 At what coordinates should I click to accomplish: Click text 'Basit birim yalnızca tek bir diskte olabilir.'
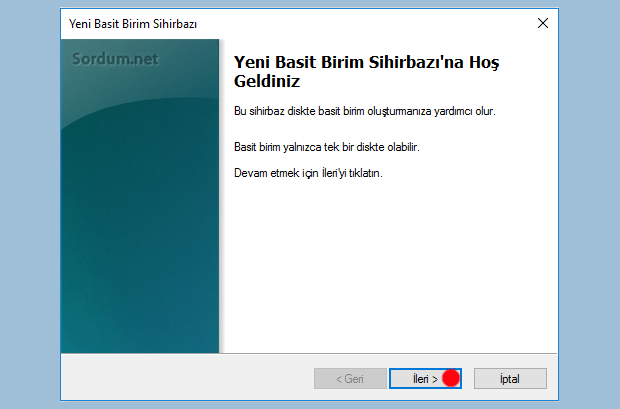(327, 147)
